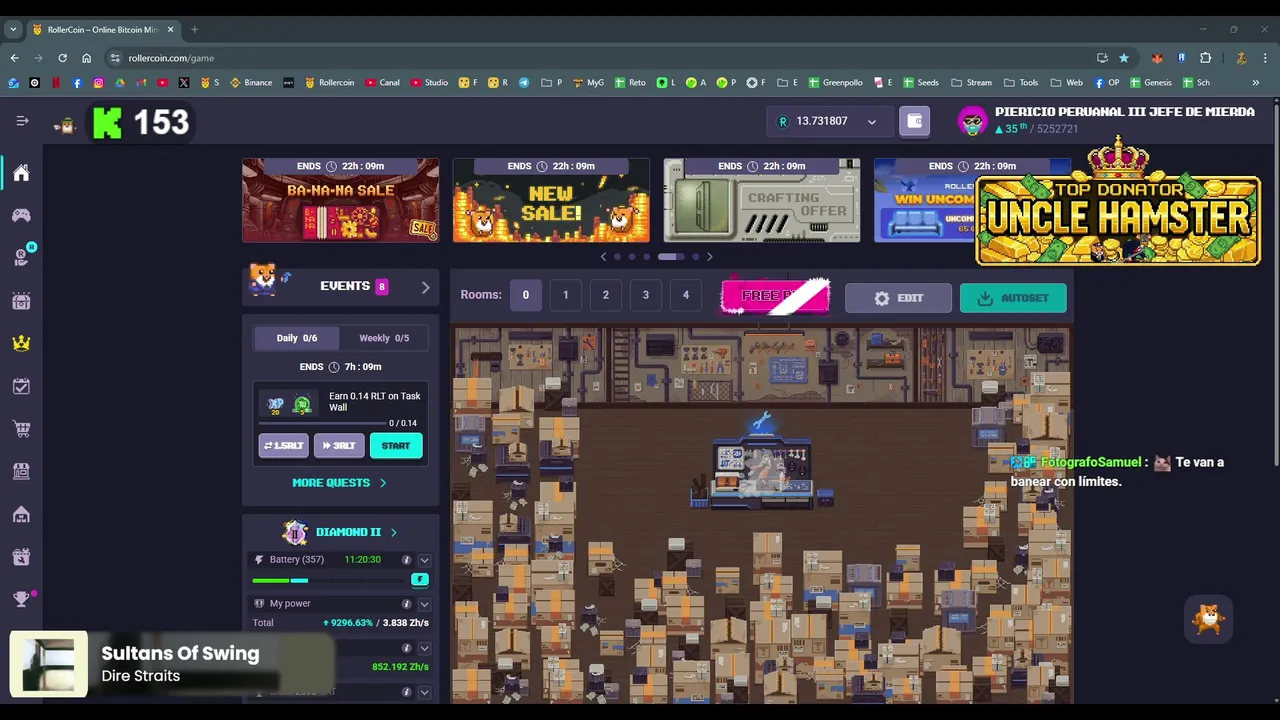The width and height of the screenshot is (1280, 720).
Task: Select room 2
Action: point(605,295)
